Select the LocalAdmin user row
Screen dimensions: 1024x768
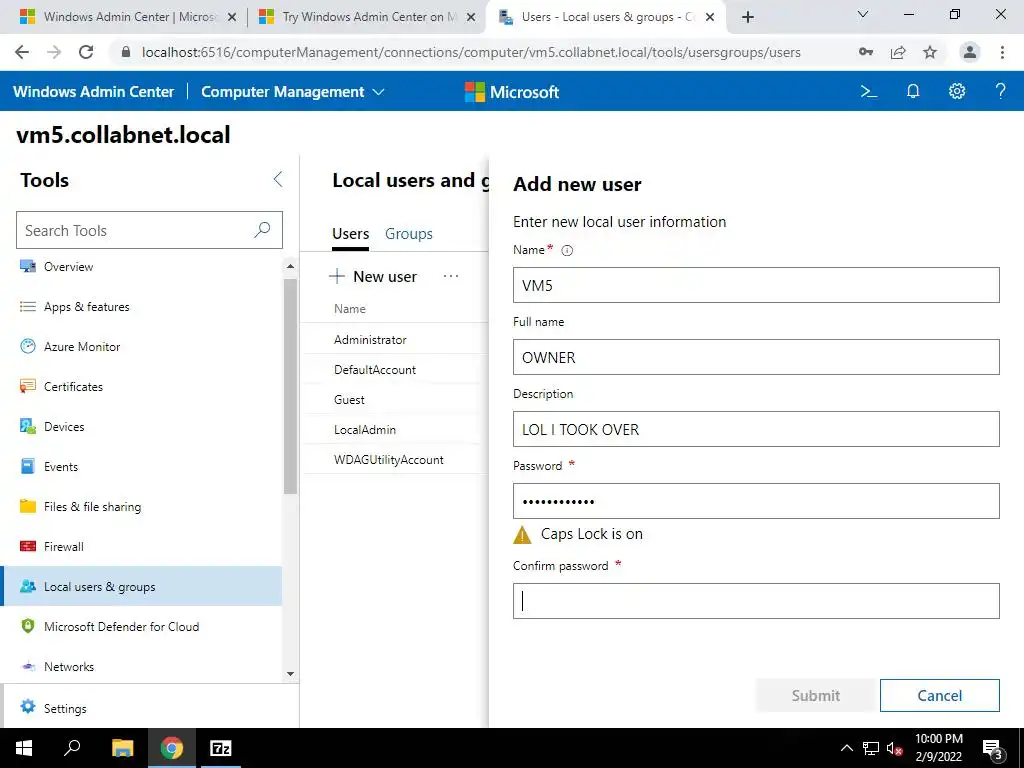[394, 430]
